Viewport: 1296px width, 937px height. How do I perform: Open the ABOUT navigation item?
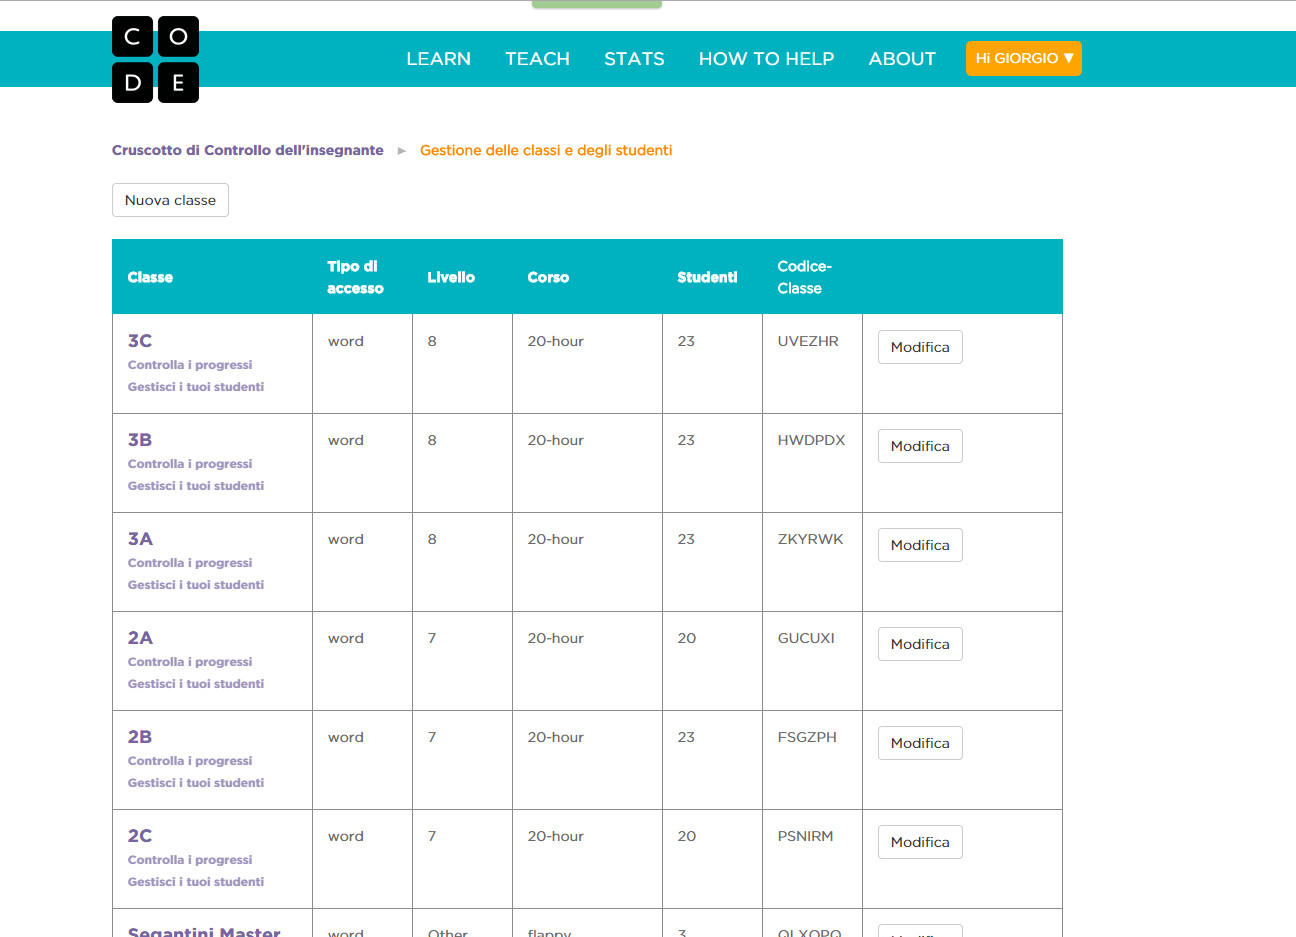coord(902,59)
